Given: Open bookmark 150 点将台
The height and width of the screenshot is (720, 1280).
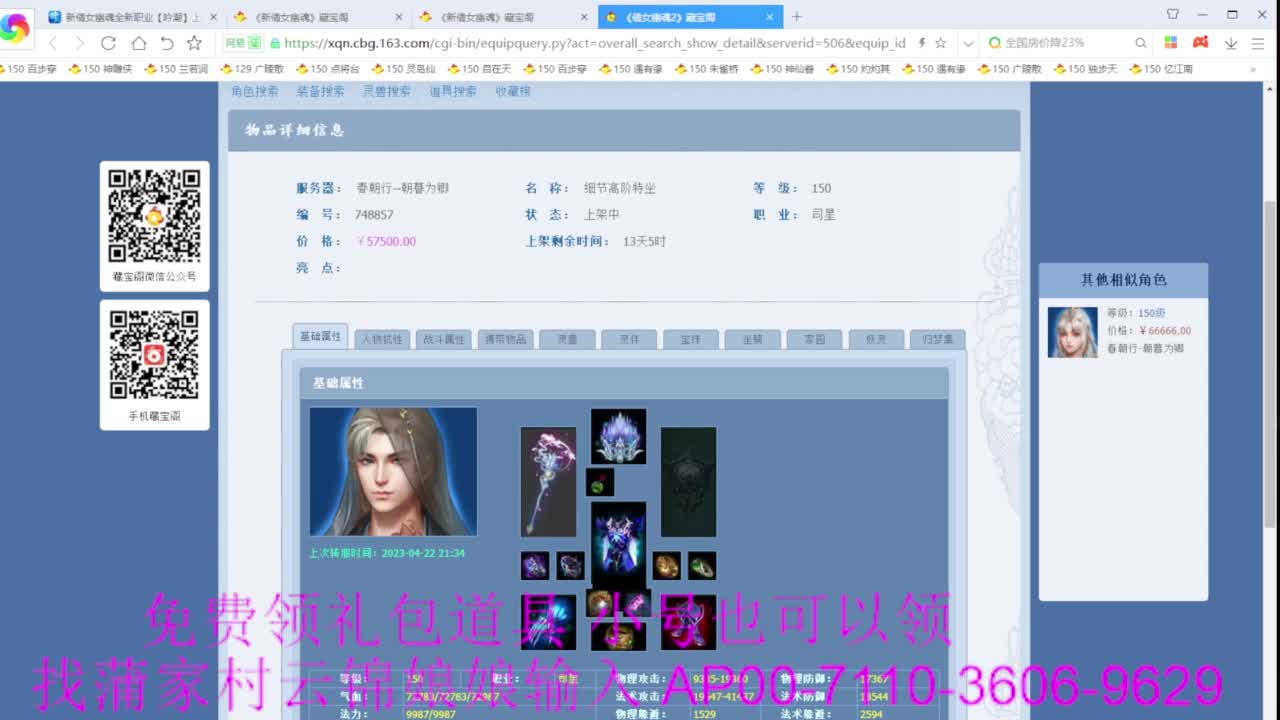Looking at the screenshot, I should pos(328,69).
